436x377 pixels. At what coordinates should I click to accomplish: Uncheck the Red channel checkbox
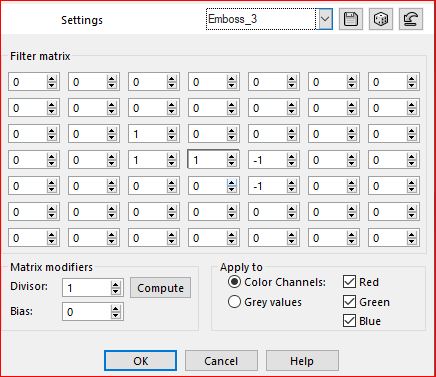[x=349, y=282]
